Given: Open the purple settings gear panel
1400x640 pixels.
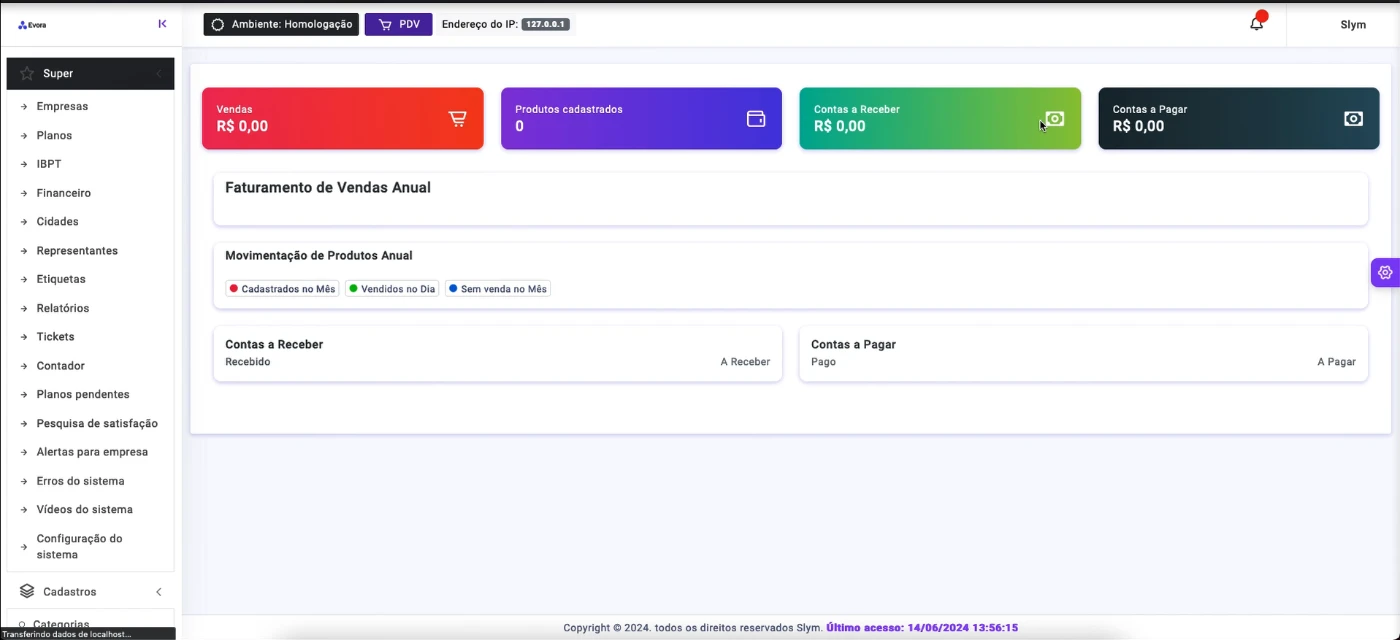Looking at the screenshot, I should [1385, 272].
